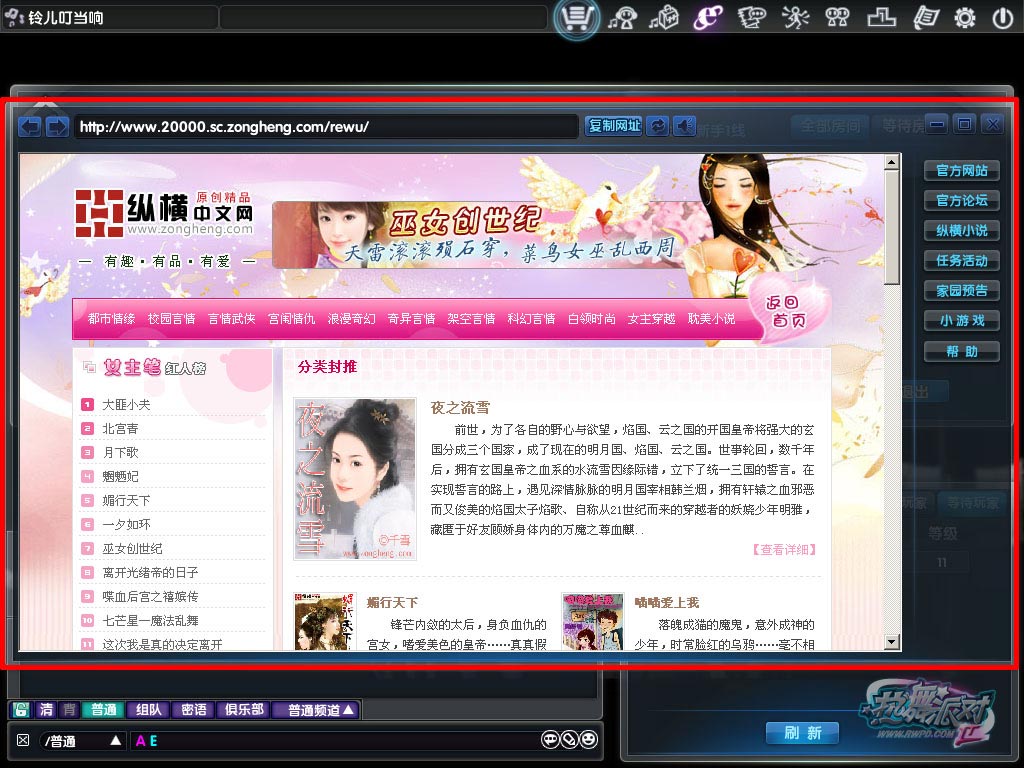Expand the /普通 chat mode dropdown

point(82,741)
